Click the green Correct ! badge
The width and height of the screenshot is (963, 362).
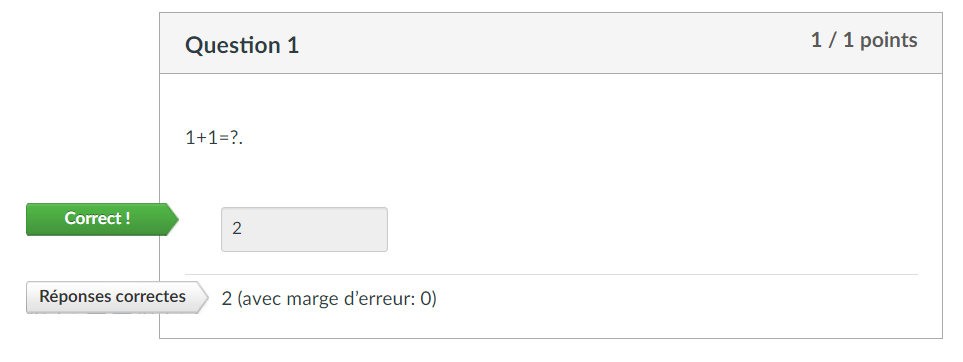click(102, 219)
